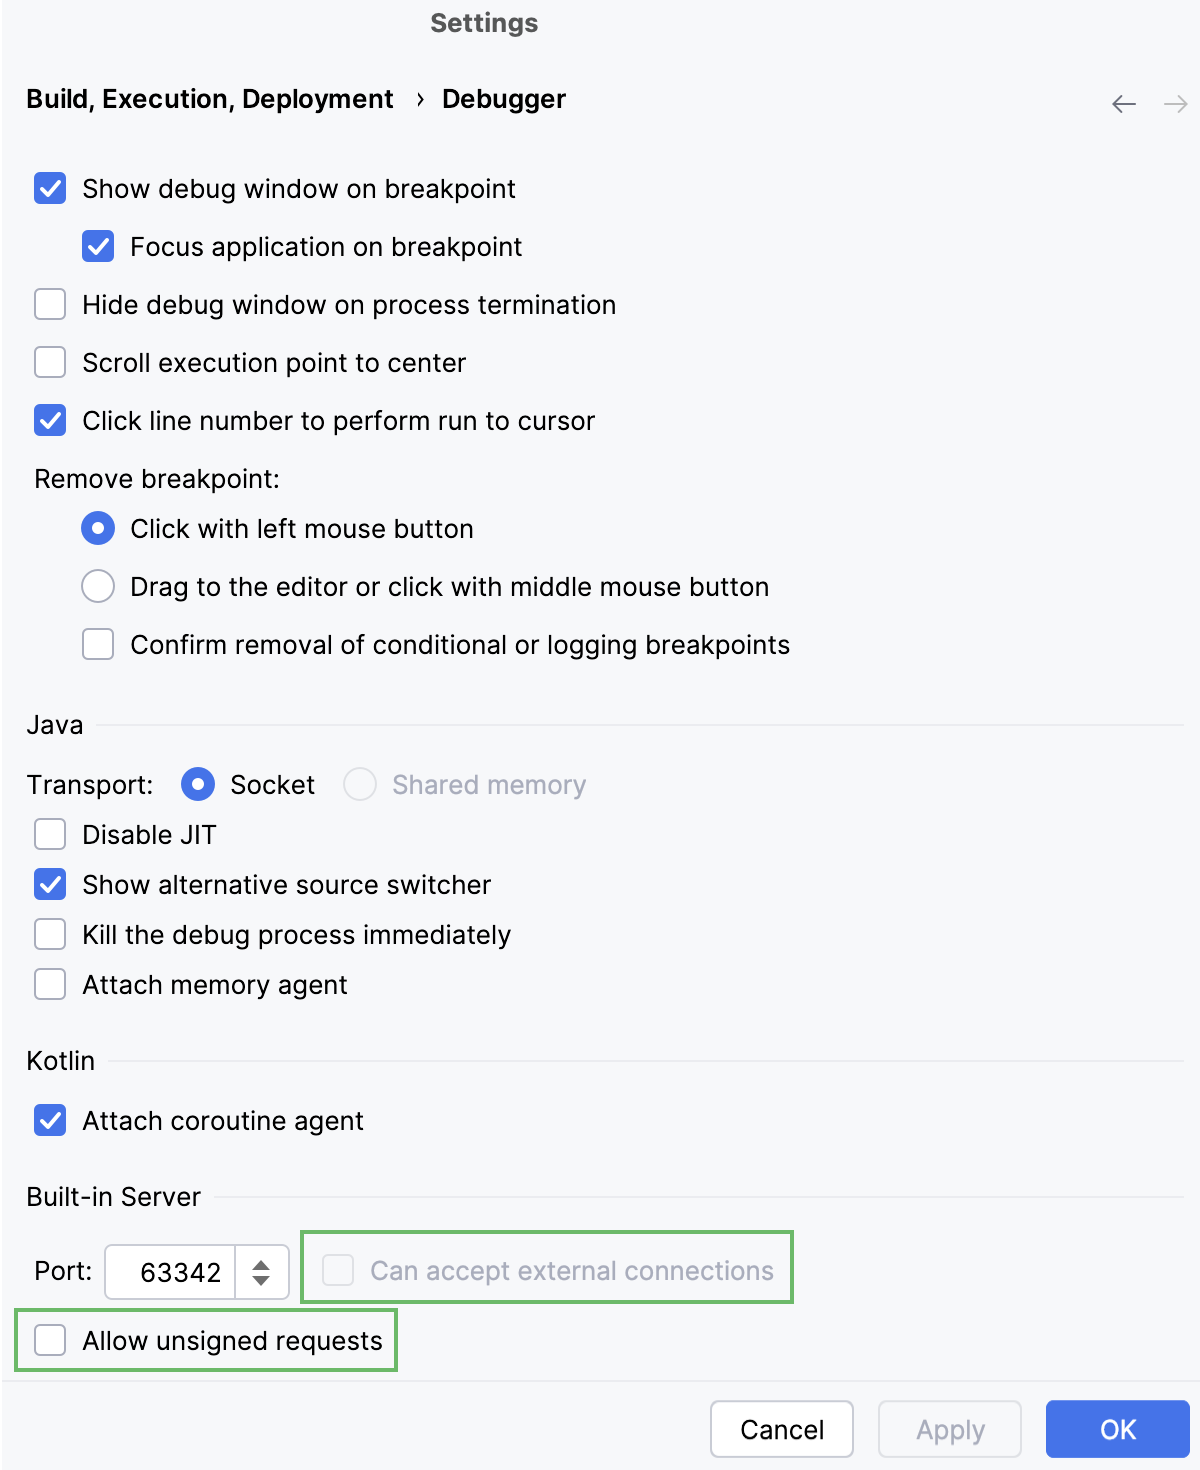Image resolution: width=1200 pixels, height=1470 pixels.
Task: Disable Click line number to perform run to cursor
Action: [x=49, y=420]
